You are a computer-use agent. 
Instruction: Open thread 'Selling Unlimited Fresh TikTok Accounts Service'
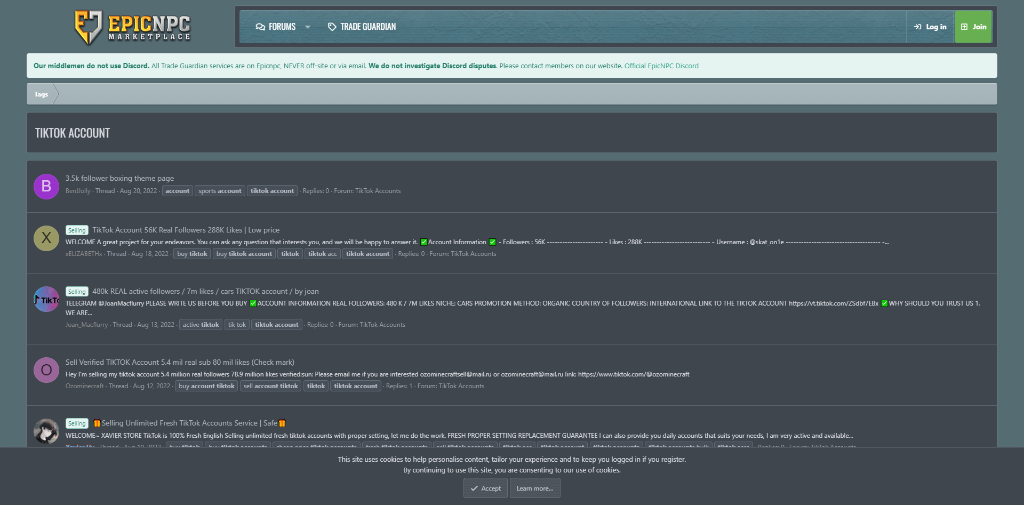189,423
